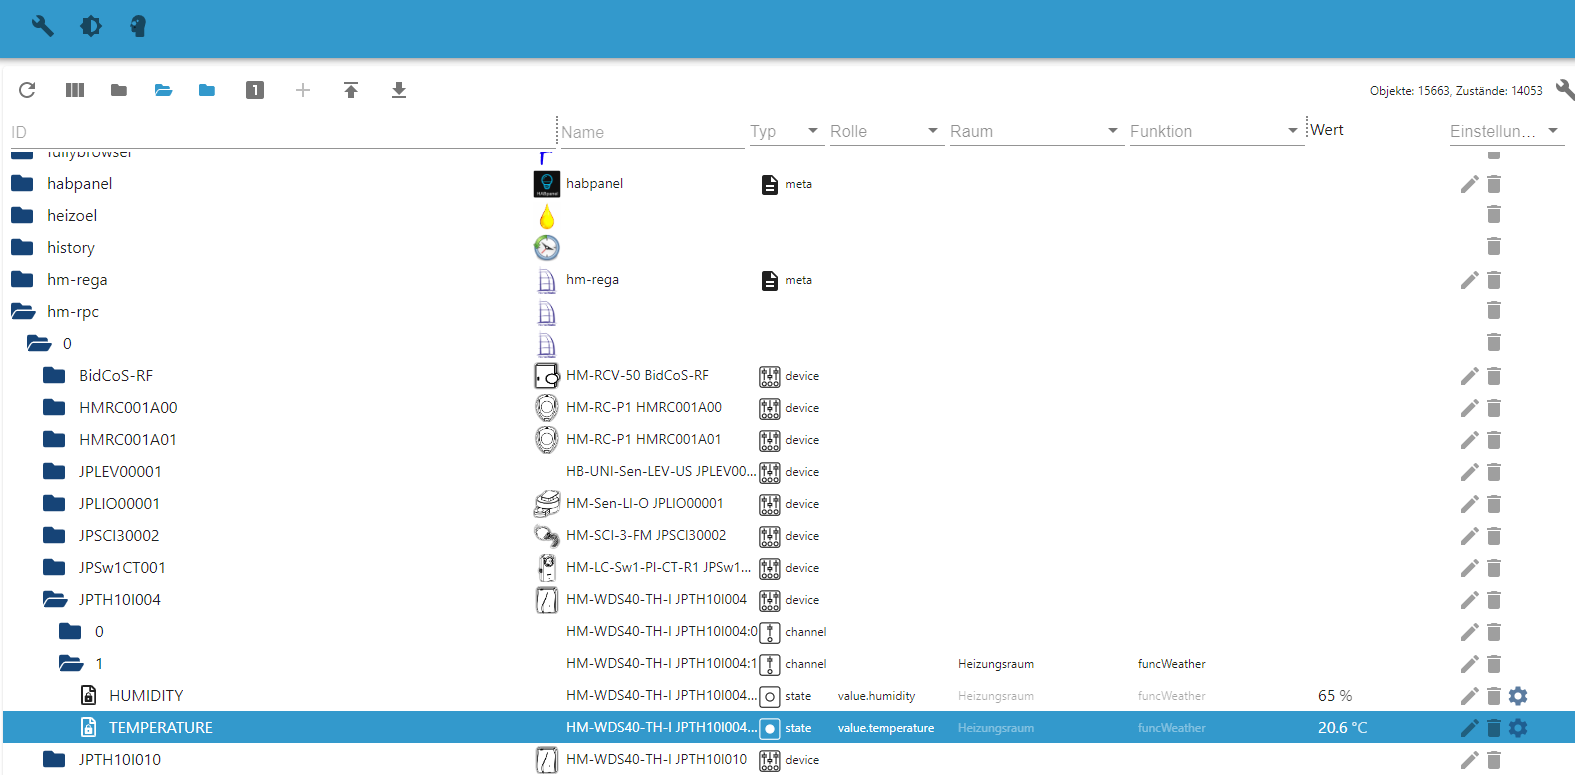Open the wrench settings in top bar
This screenshot has height=775, width=1575.
[x=42, y=26]
